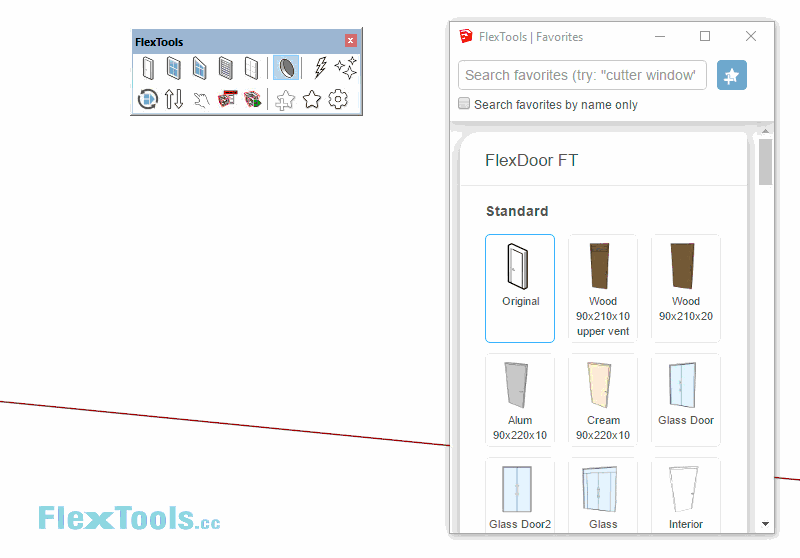Select the FlexDoor tool in FlexTools toolbar

point(148,68)
